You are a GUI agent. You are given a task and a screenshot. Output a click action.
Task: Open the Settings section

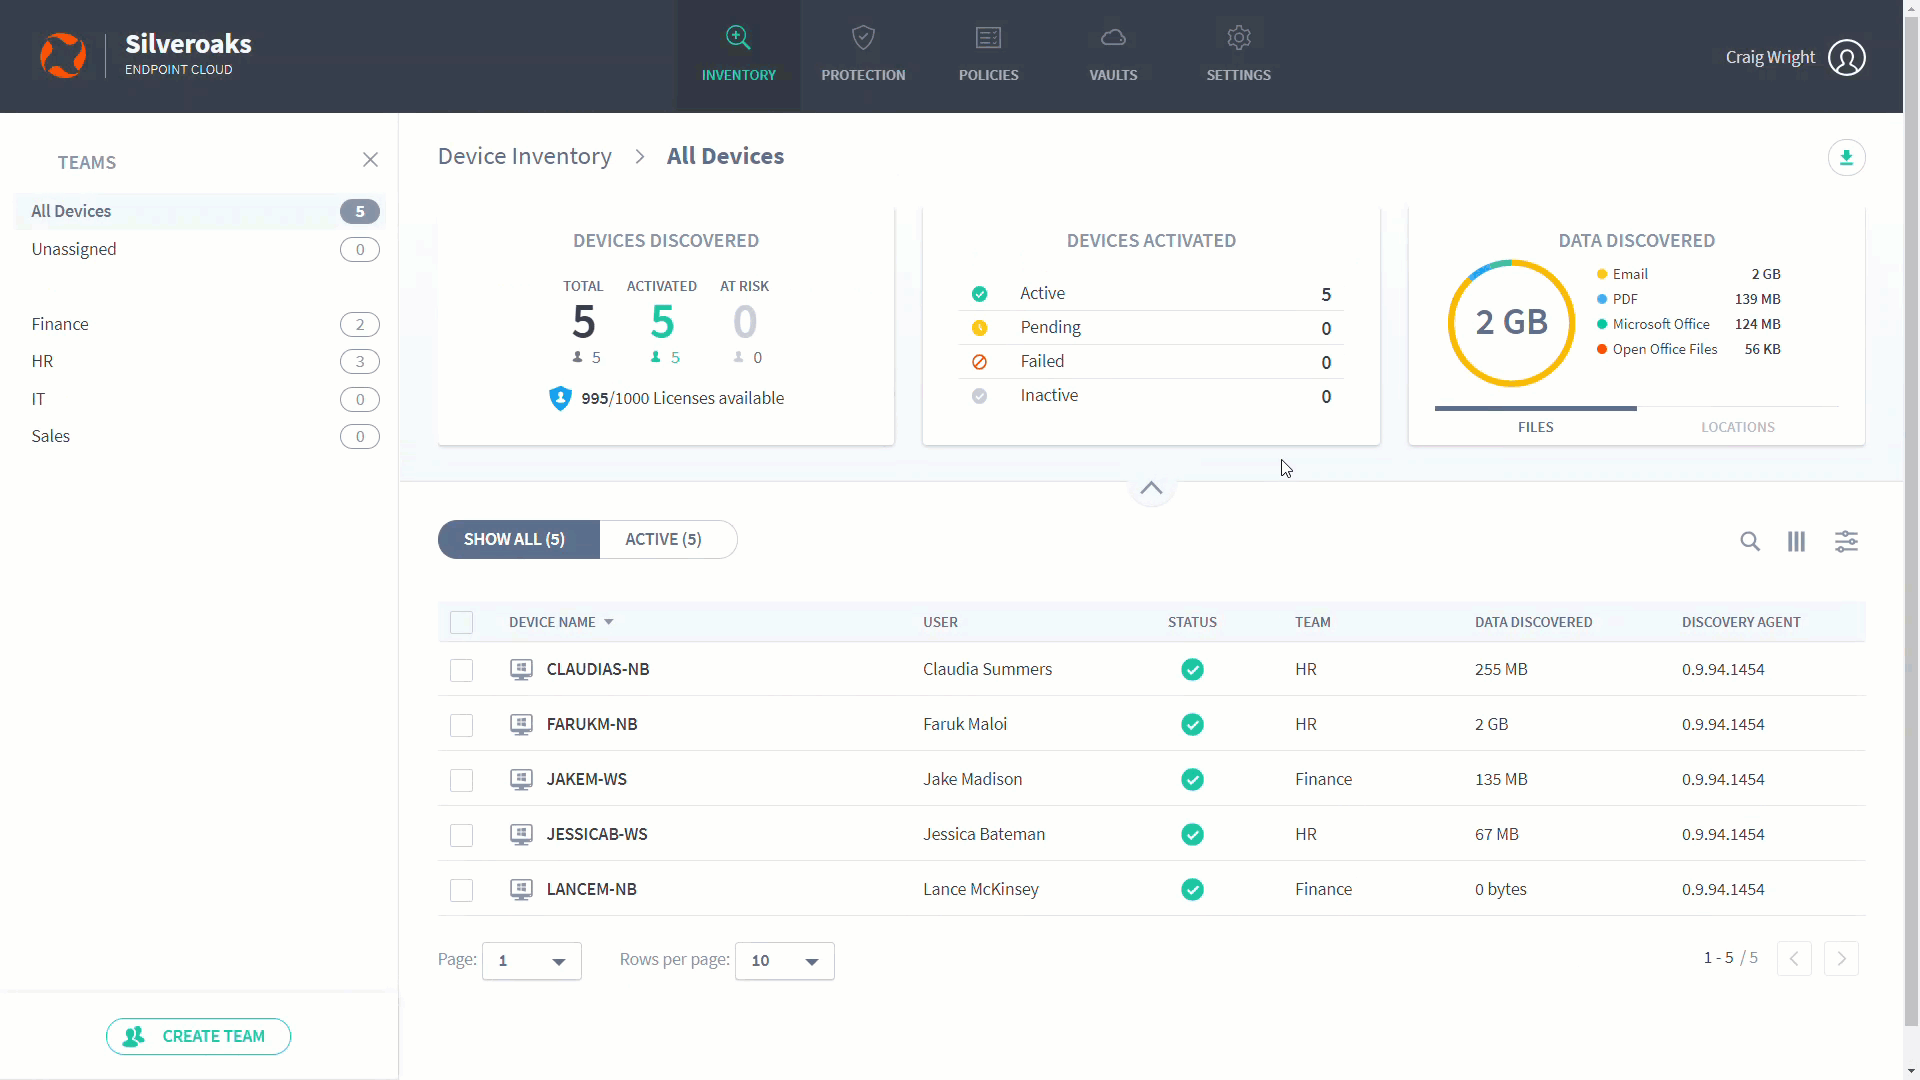[1238, 55]
